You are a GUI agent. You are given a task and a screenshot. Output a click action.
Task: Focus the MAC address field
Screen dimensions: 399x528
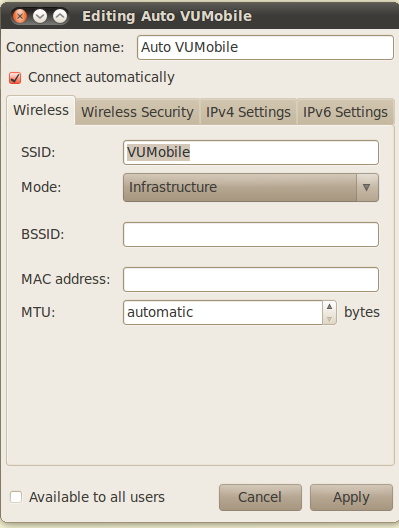(251, 279)
